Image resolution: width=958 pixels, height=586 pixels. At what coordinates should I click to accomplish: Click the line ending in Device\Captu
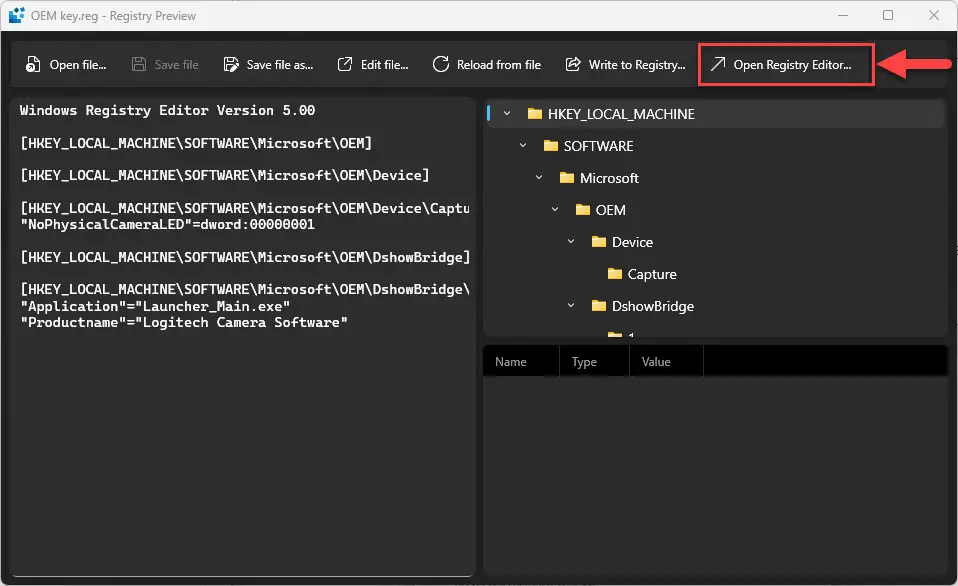(x=245, y=208)
